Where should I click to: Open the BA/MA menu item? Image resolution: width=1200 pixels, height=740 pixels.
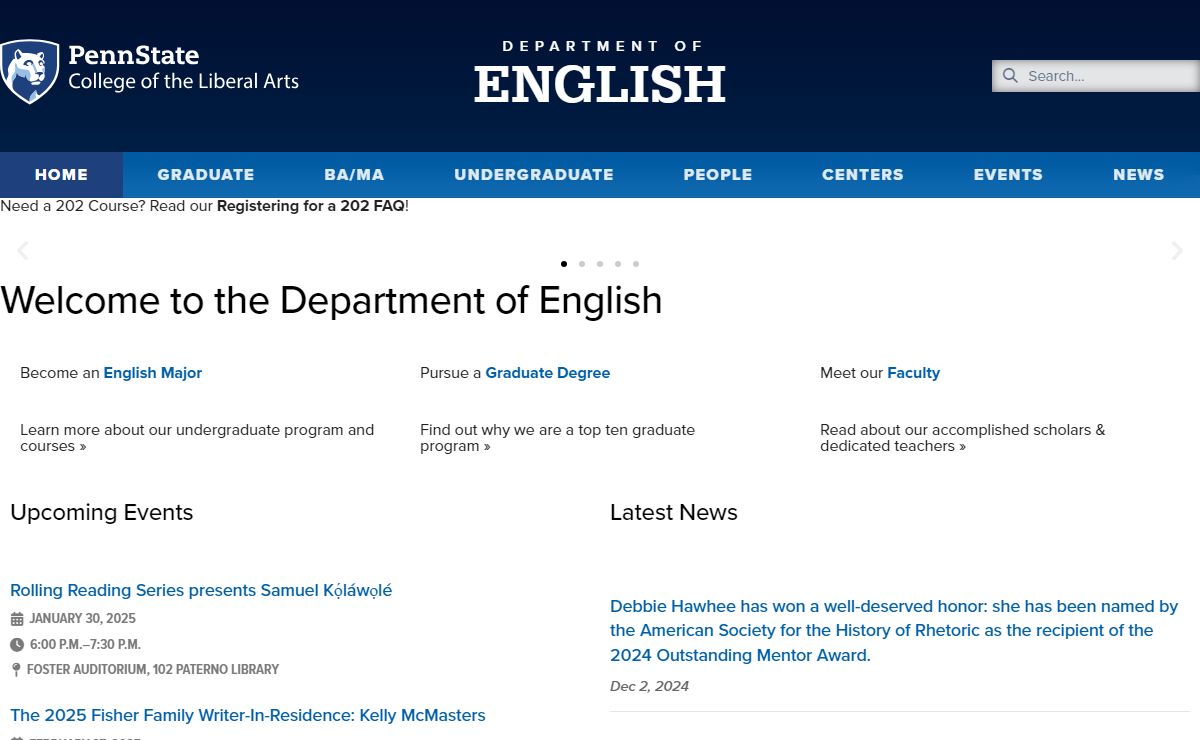tap(354, 175)
